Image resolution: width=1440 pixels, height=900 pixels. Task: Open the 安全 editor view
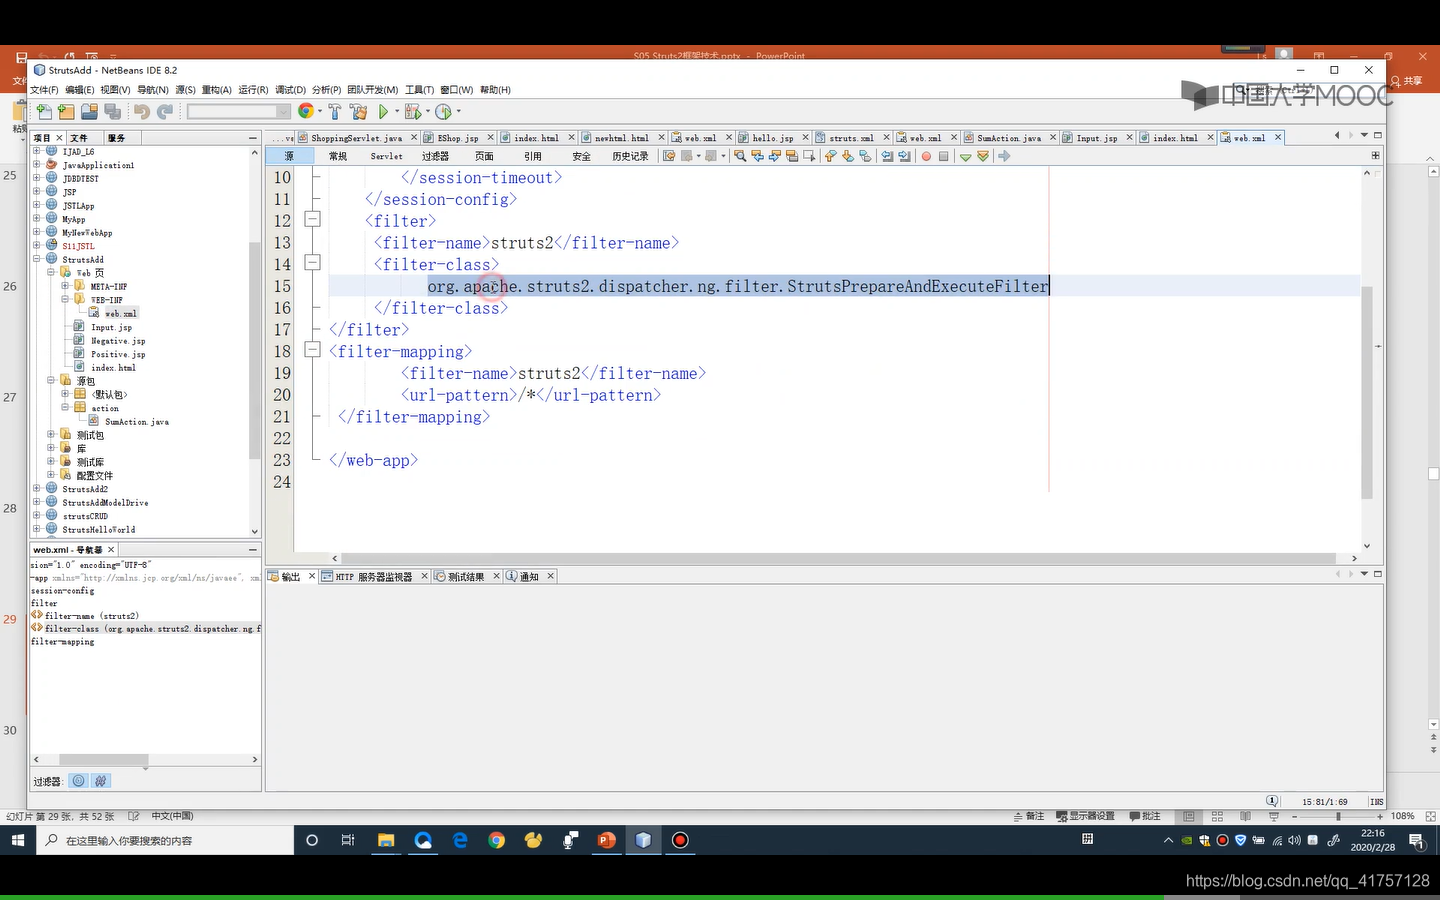[581, 156]
